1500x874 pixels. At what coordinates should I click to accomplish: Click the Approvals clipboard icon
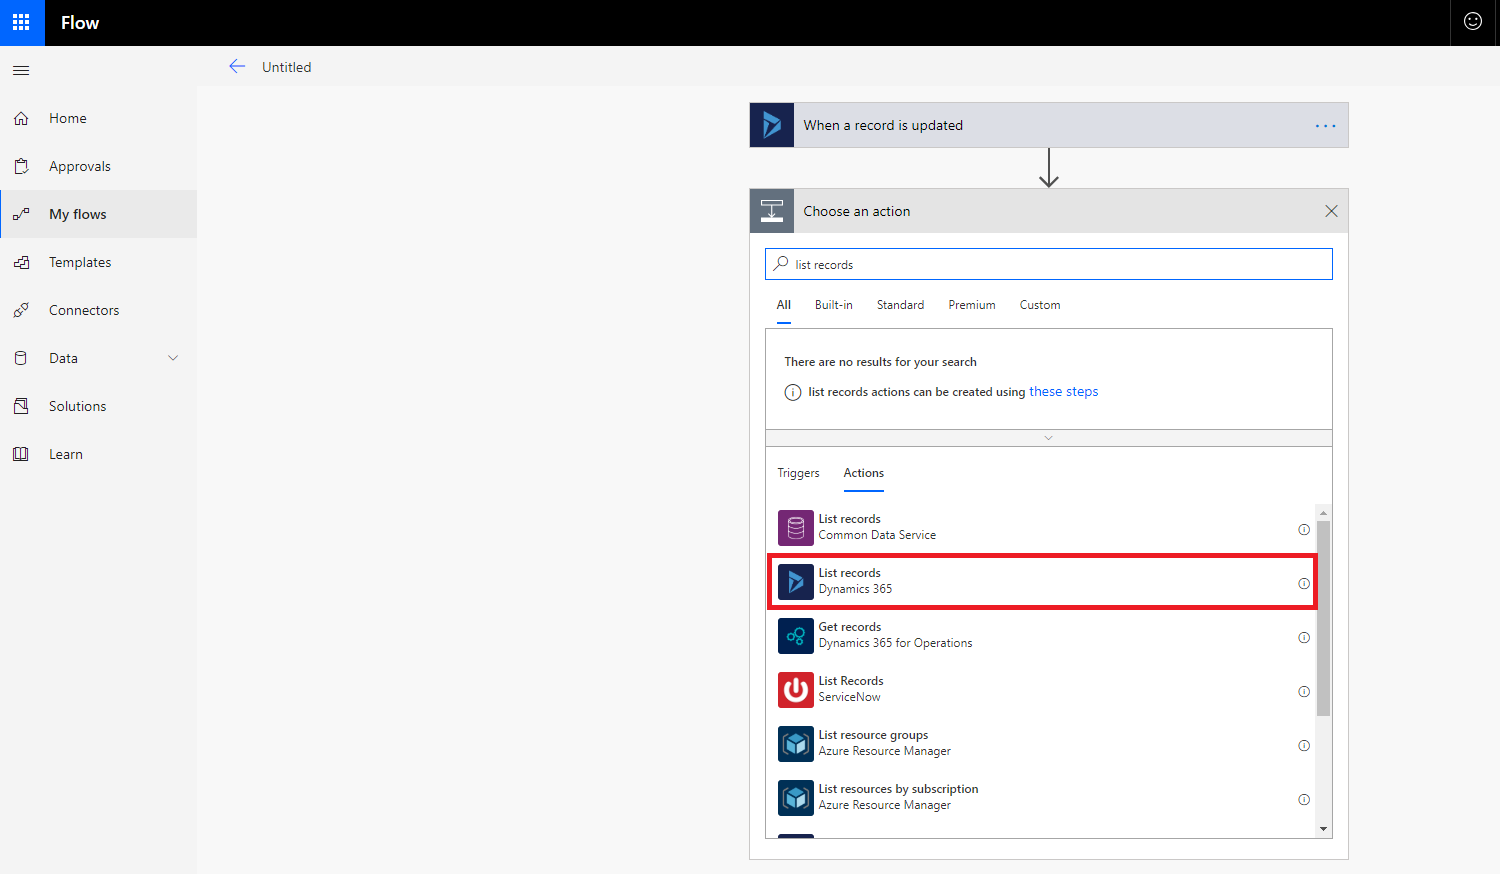21,166
